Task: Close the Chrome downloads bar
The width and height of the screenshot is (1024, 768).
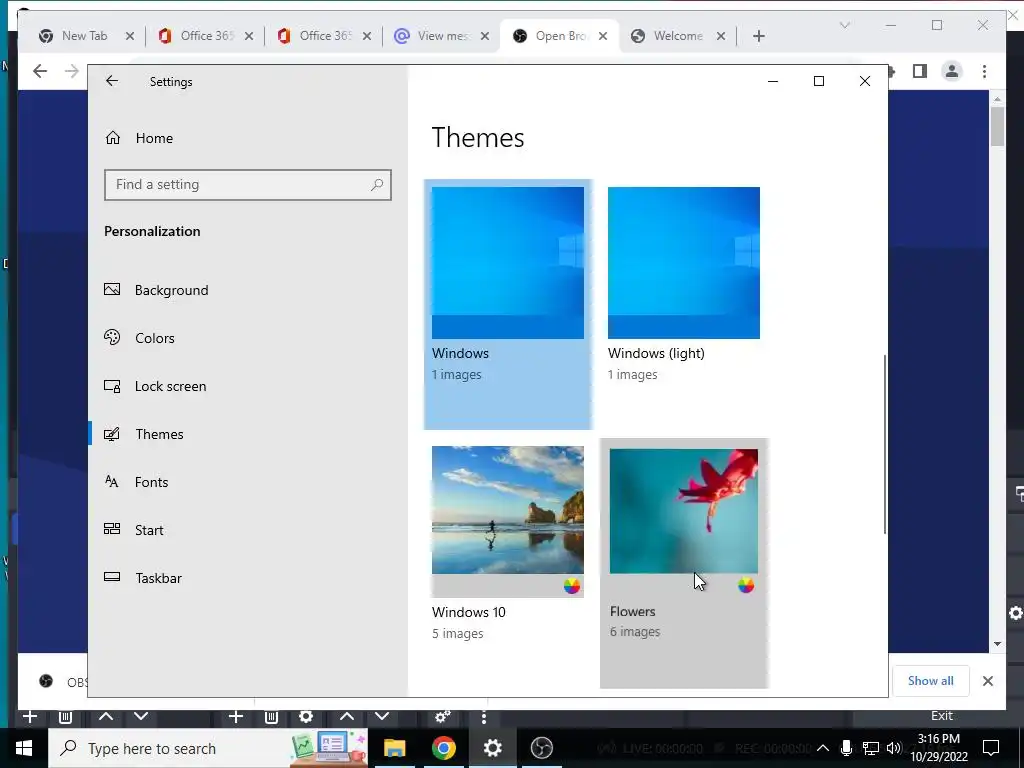Action: (x=987, y=680)
